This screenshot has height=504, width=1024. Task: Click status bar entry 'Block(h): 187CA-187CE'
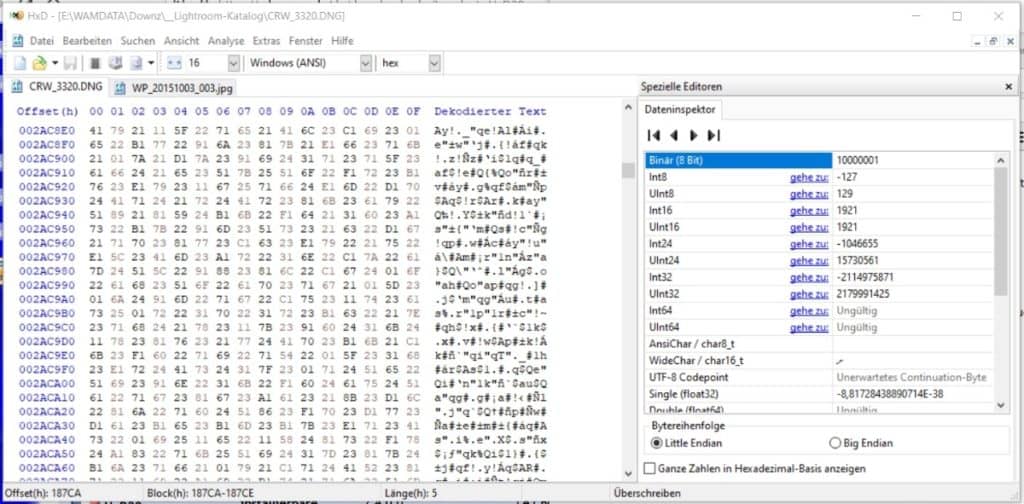click(x=202, y=494)
